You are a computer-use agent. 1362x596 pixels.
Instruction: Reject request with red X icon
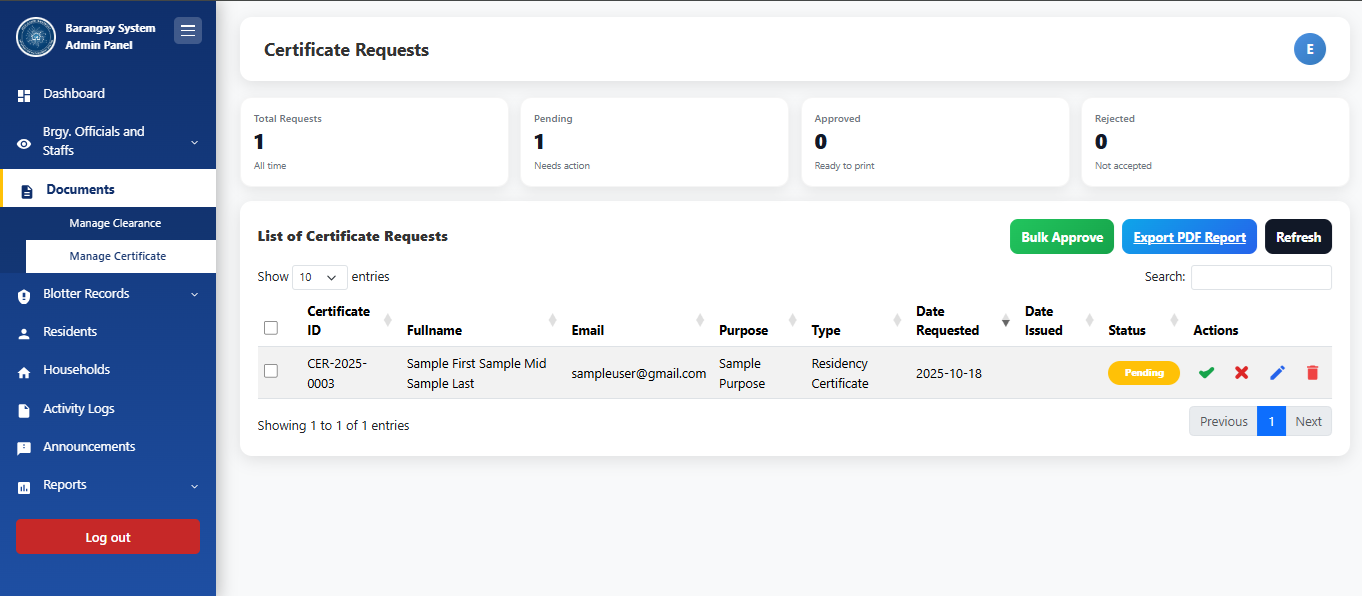tap(1241, 373)
